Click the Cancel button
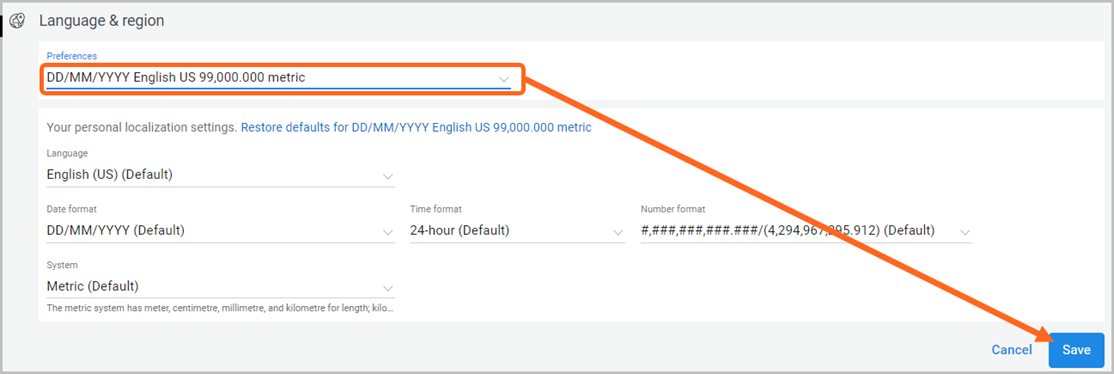Viewport: 1114px width, 374px height. coord(1012,350)
